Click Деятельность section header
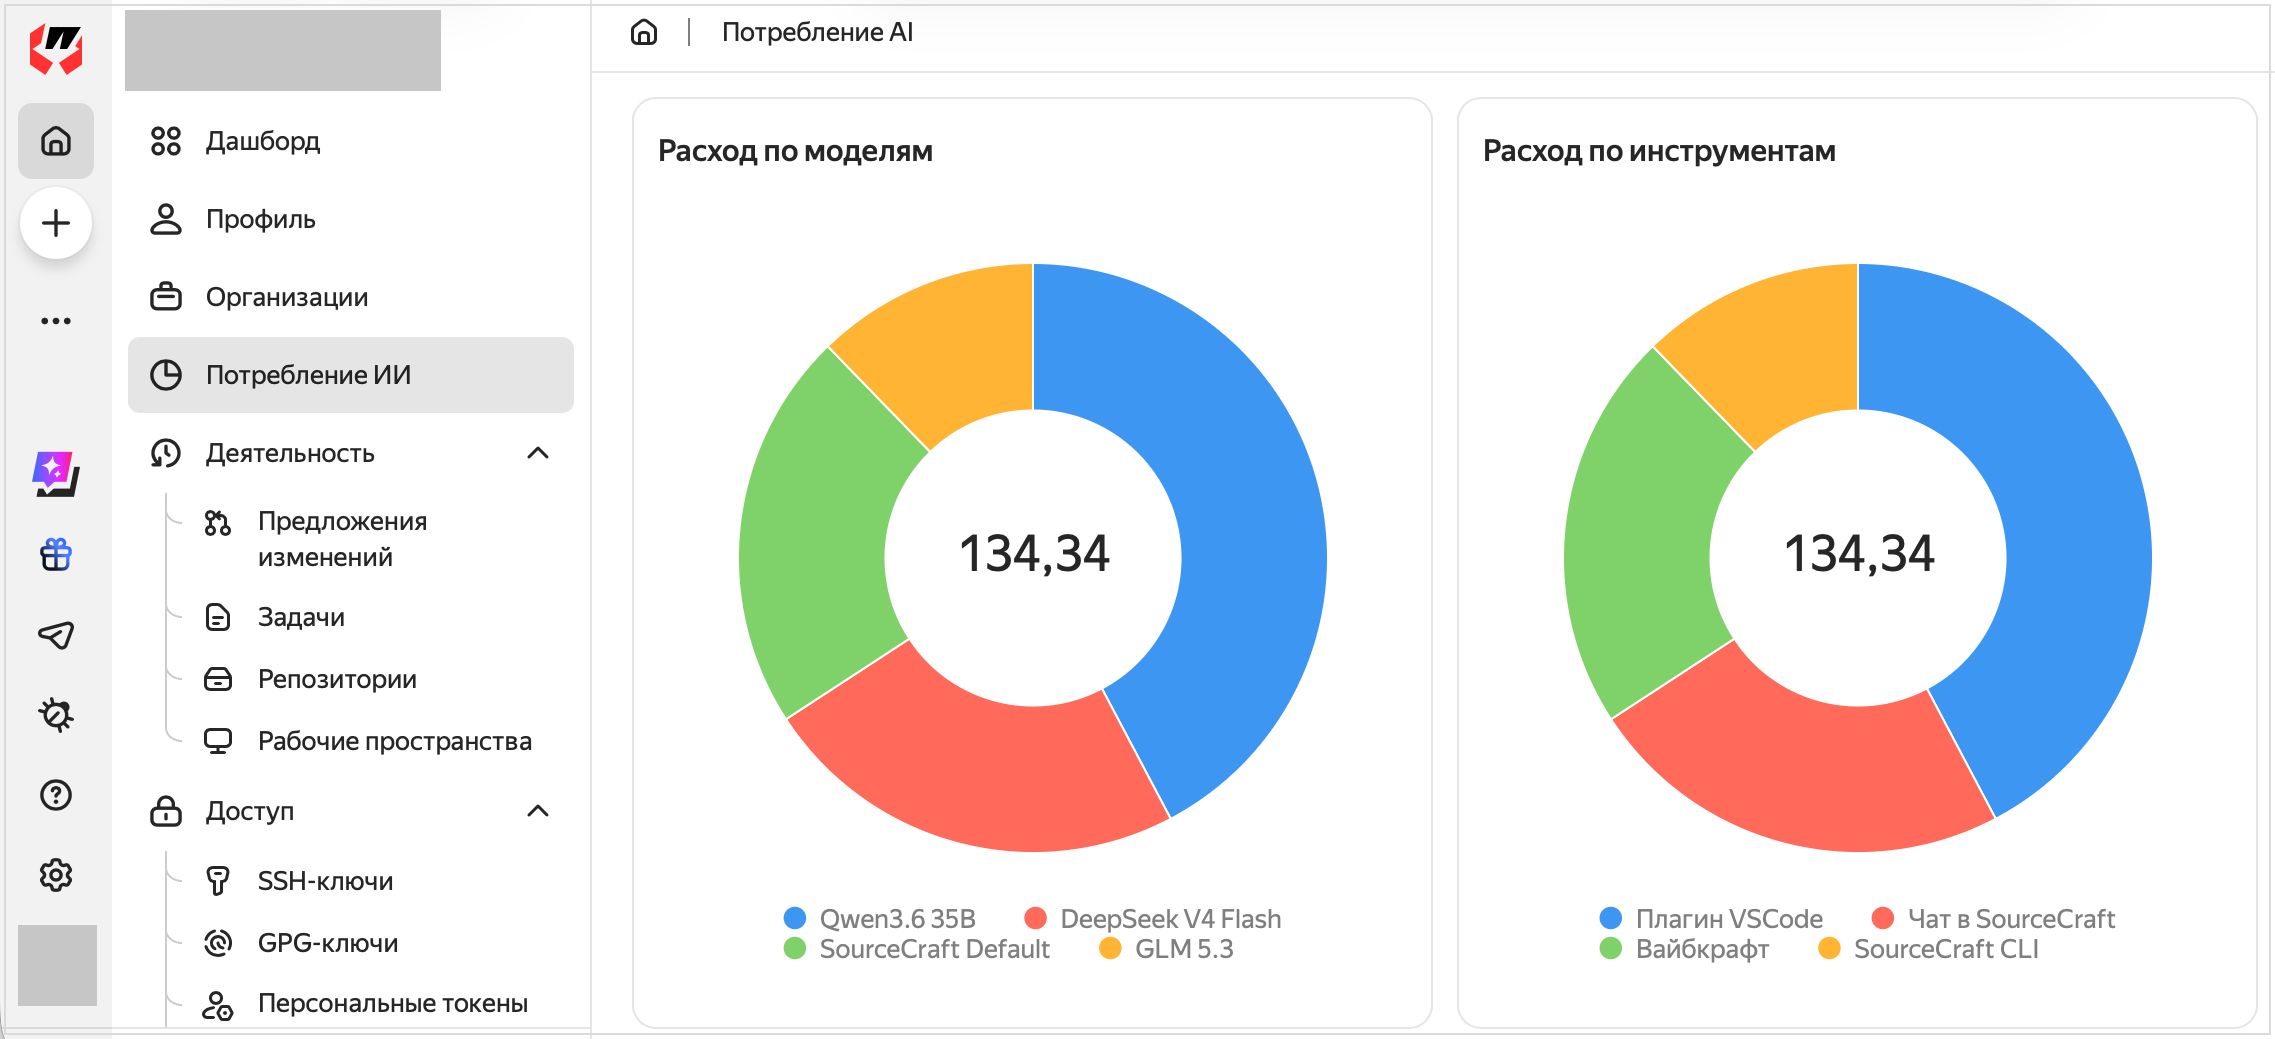 (351, 453)
